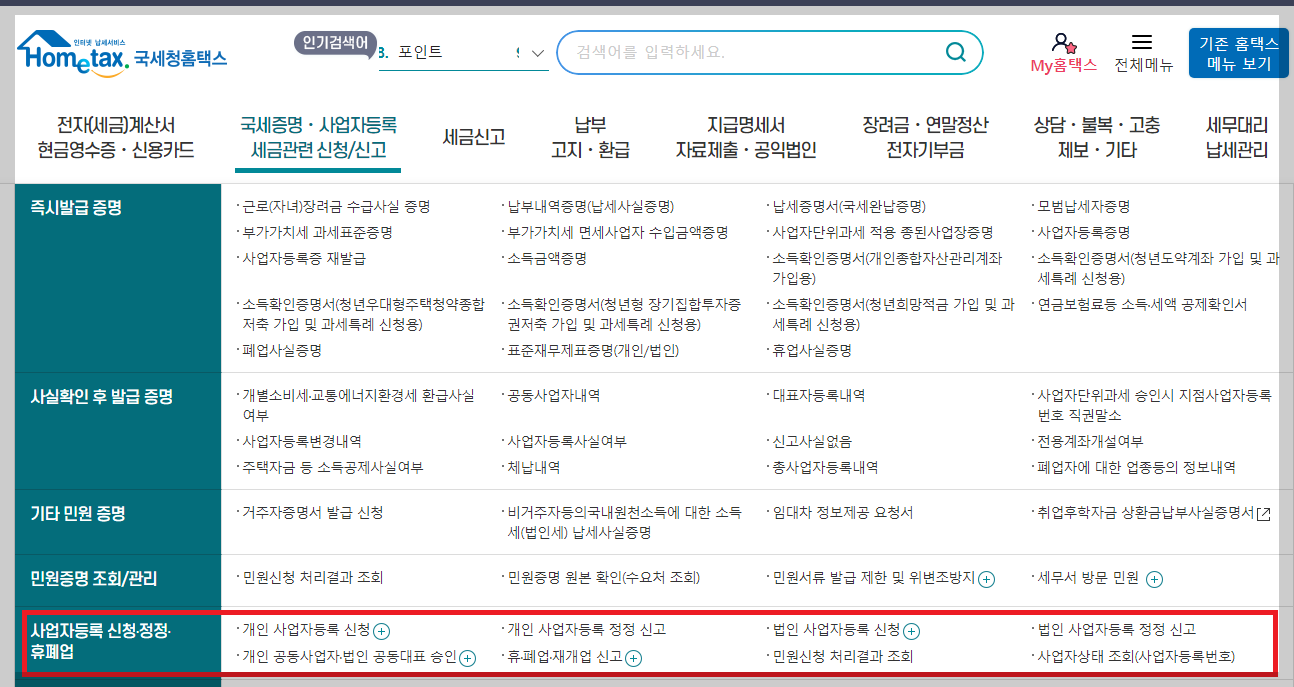The image size is (1294, 687).
Task: Click 기존 홈택스 메뉴 보기 button
Action: tap(1239, 53)
